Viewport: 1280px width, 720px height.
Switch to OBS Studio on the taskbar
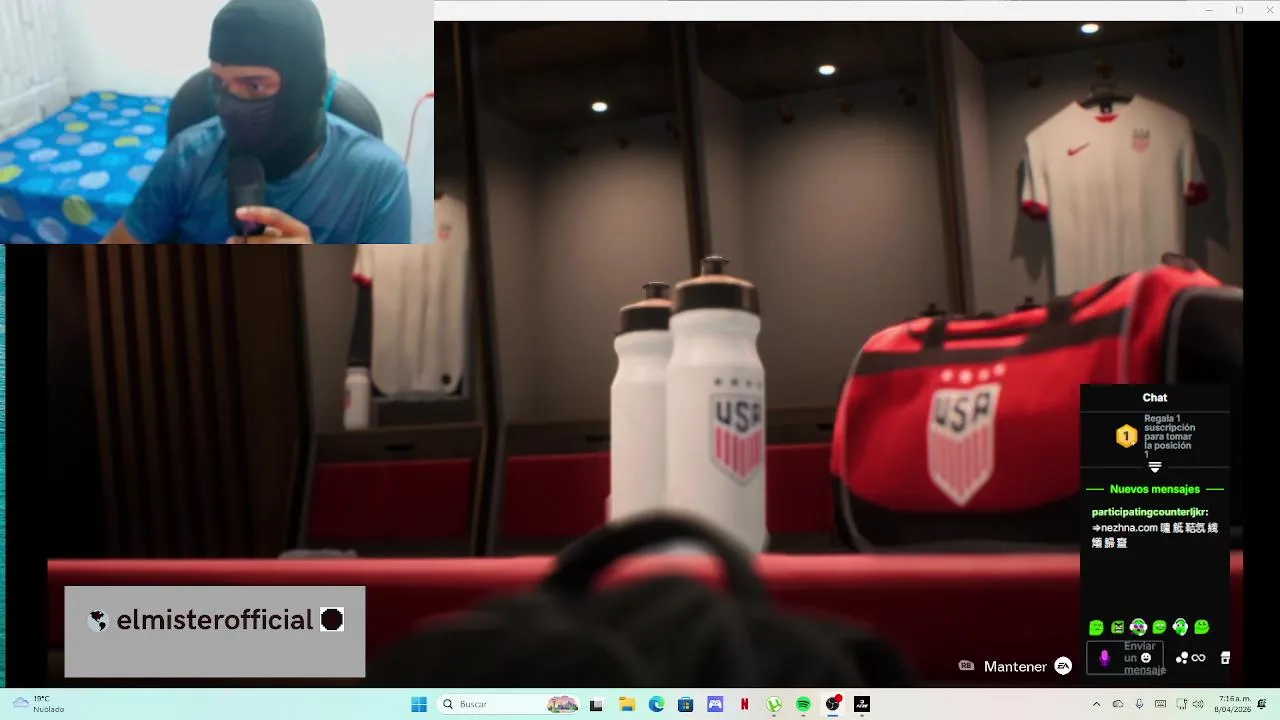tap(833, 704)
